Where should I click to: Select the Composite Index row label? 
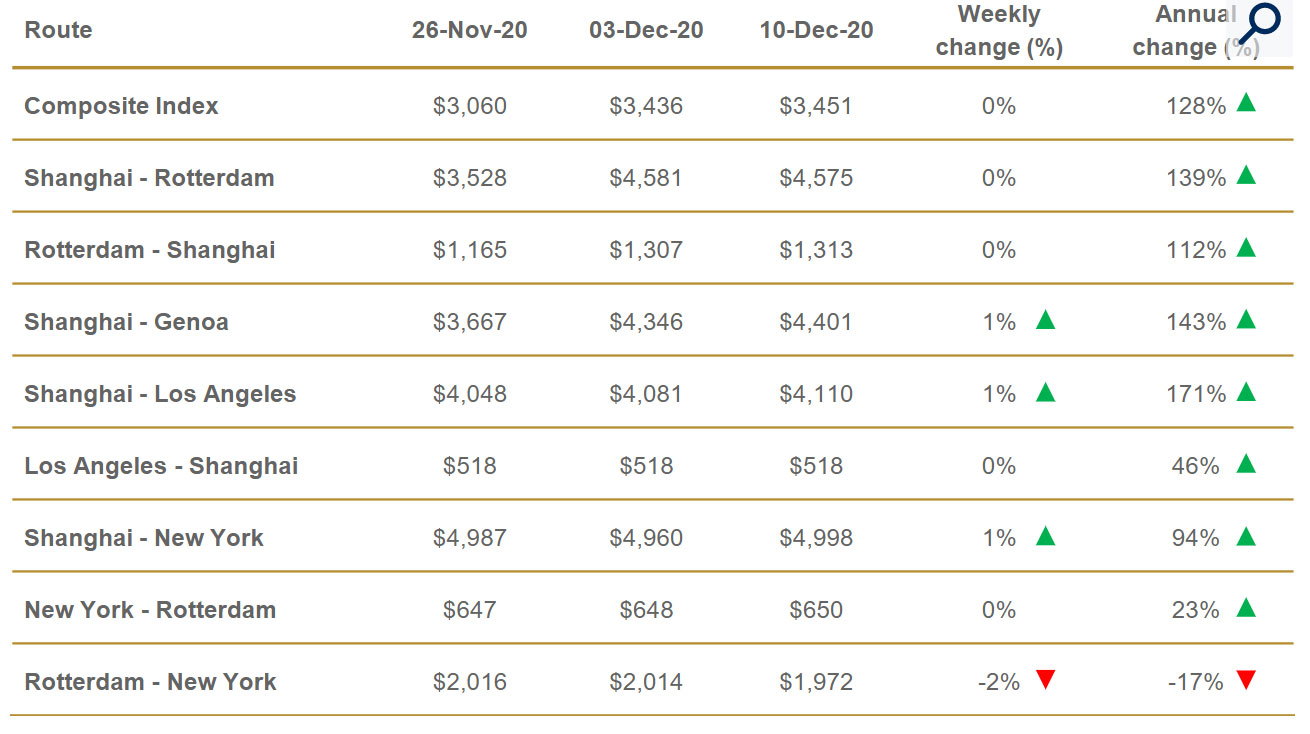[121, 106]
